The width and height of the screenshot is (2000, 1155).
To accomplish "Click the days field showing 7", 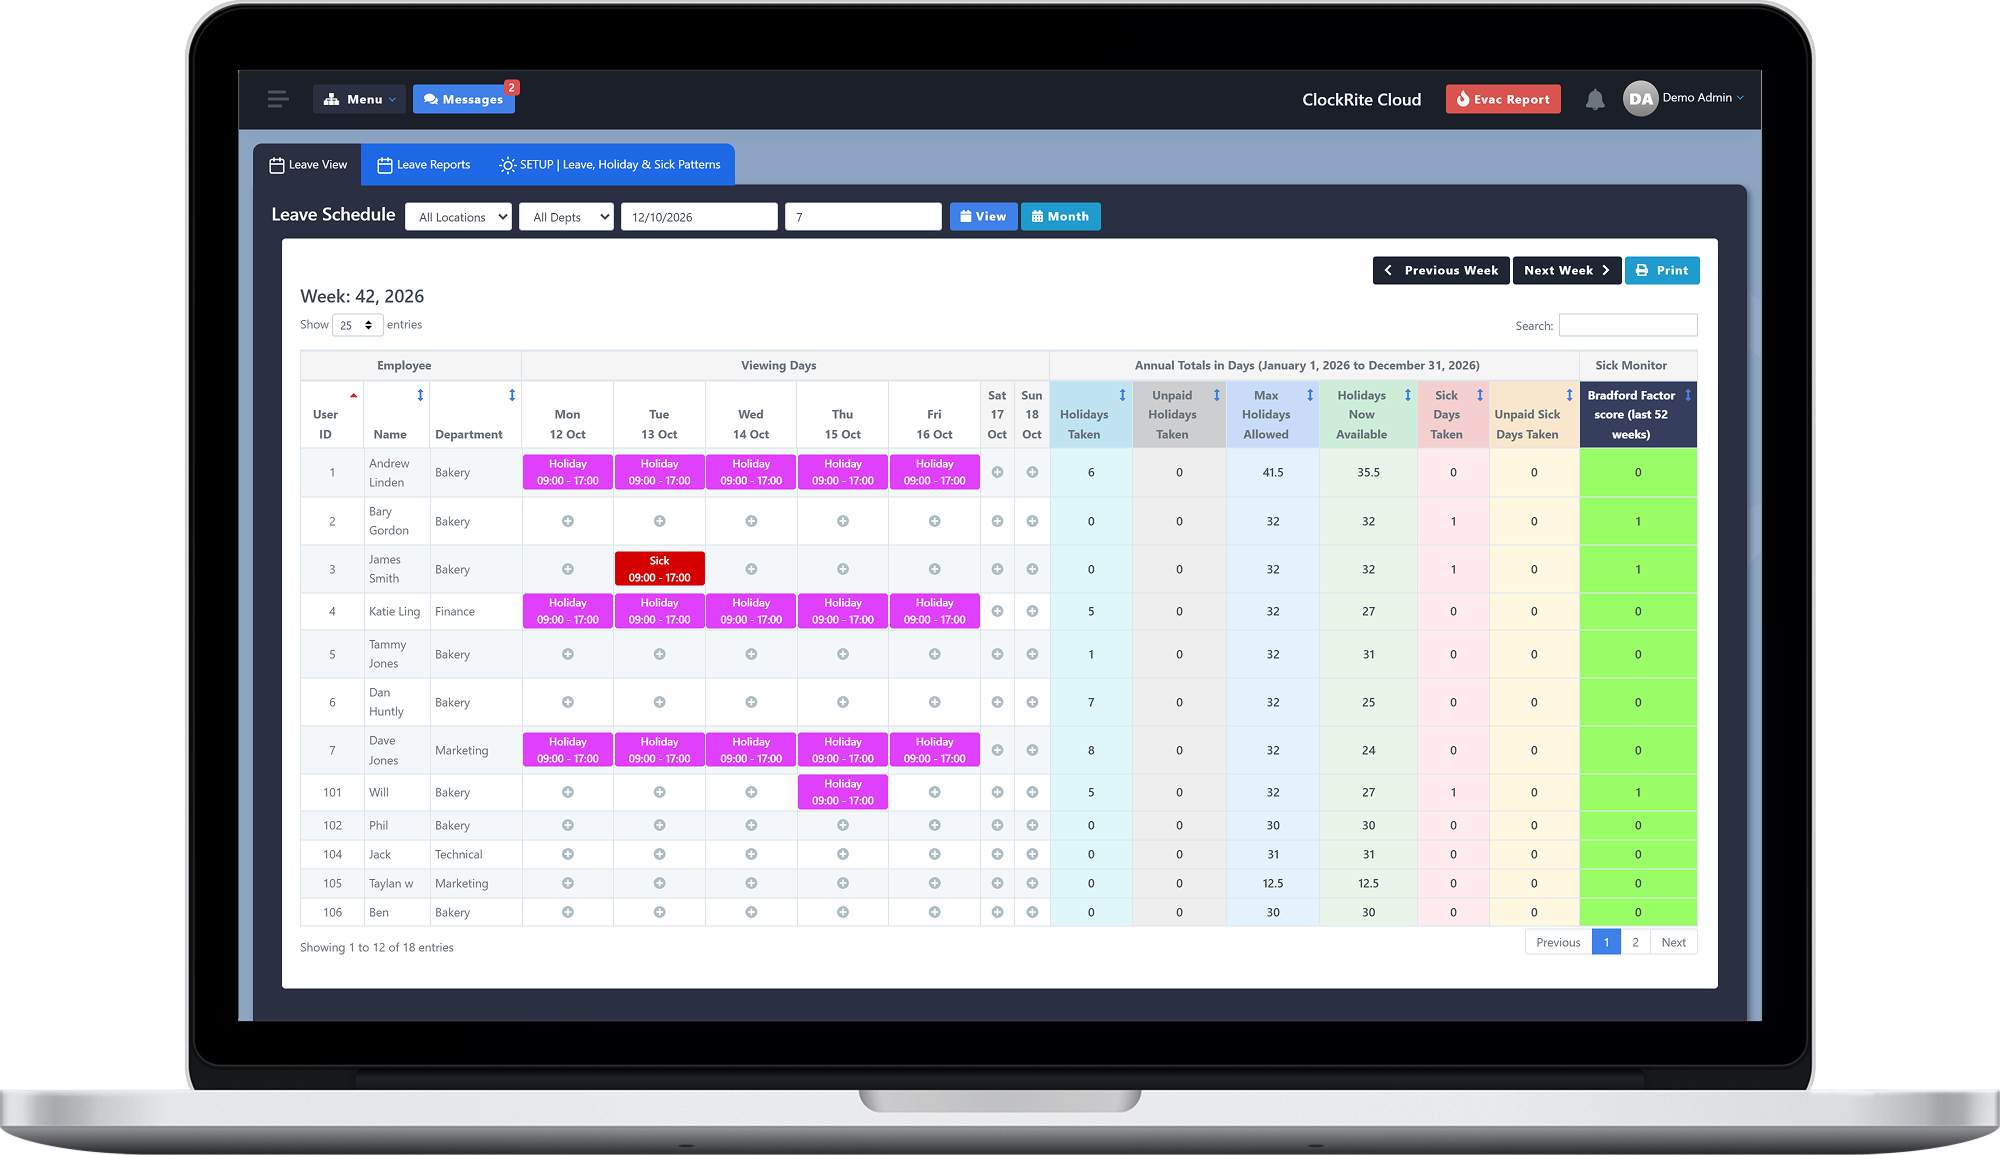I will click(863, 217).
